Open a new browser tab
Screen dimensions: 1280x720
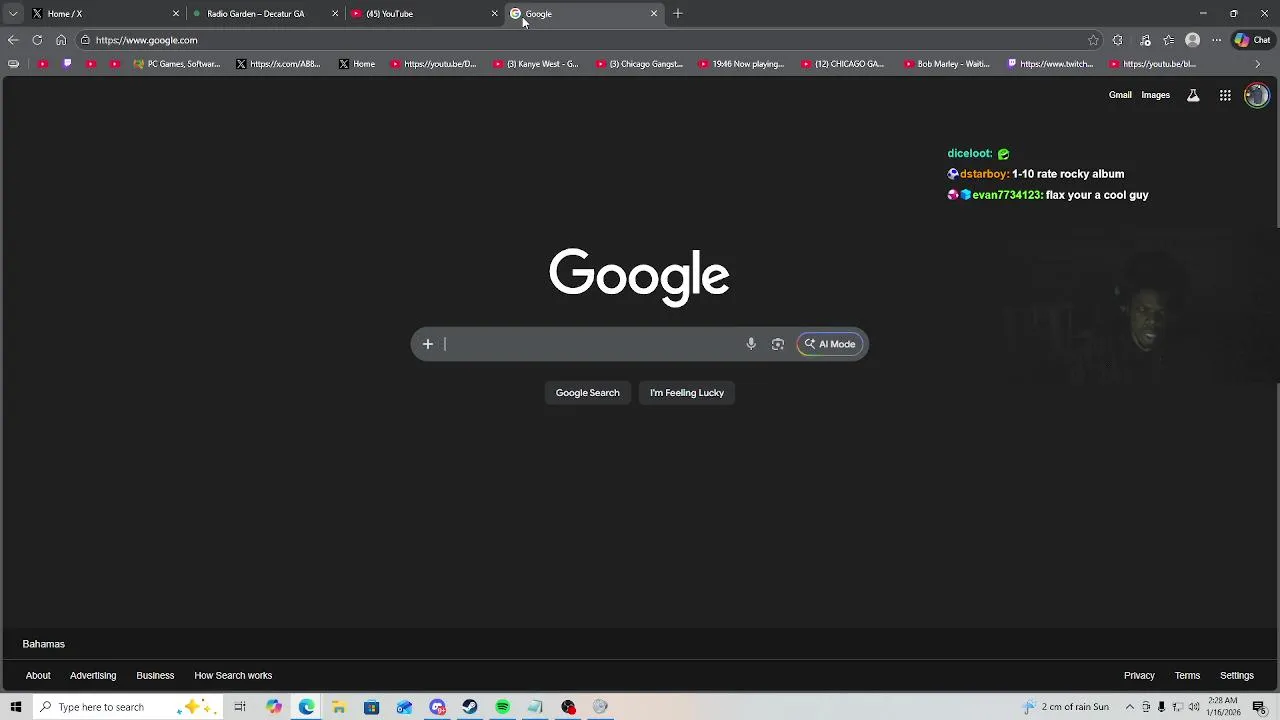coord(678,14)
